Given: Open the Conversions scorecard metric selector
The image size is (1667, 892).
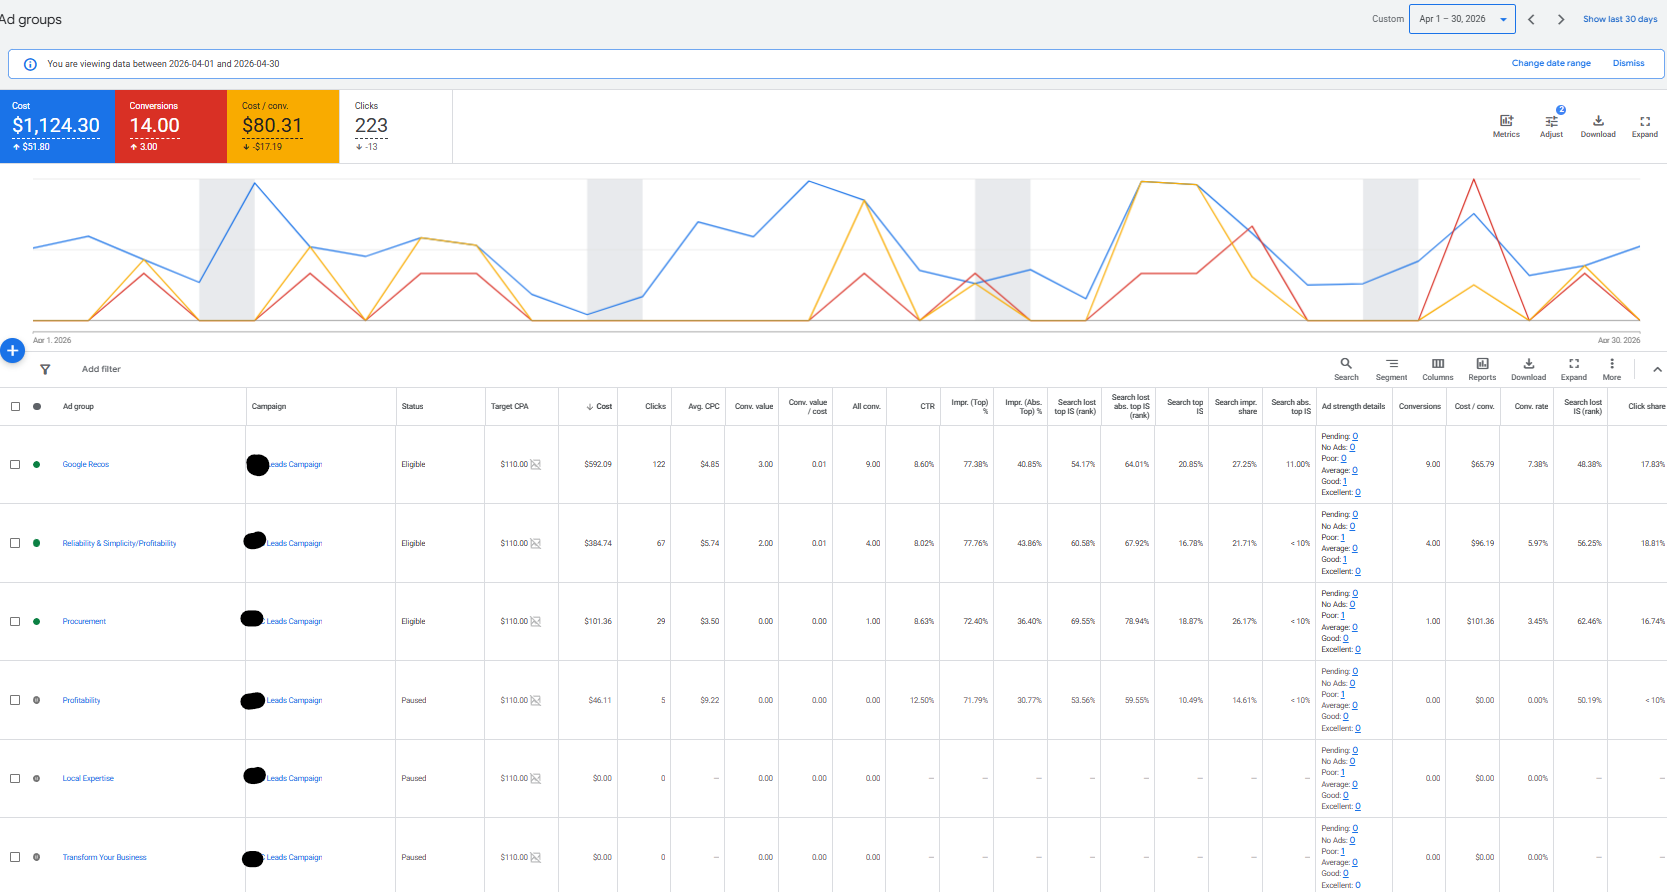Looking at the screenshot, I should tap(171, 126).
